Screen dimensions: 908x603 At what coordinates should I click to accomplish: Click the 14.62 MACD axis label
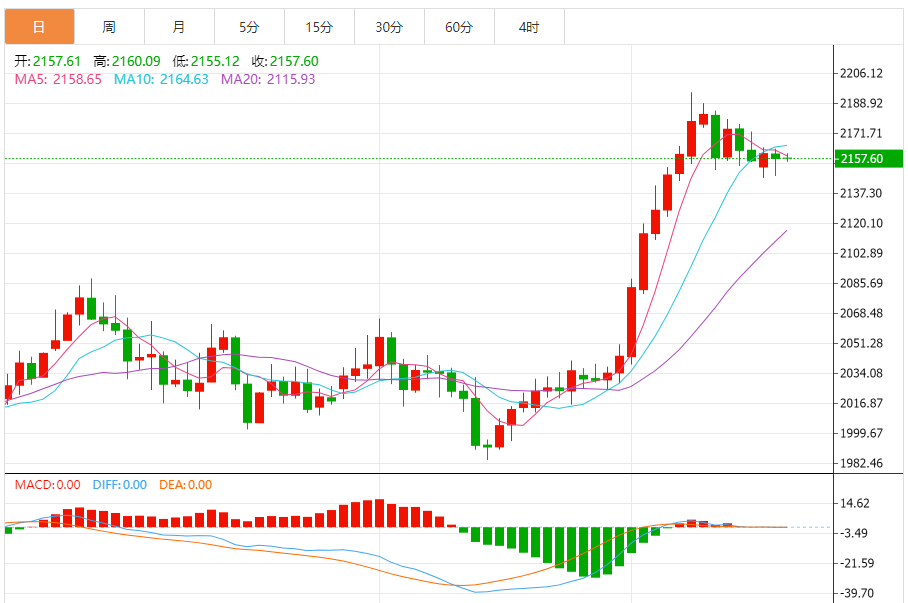[855, 503]
